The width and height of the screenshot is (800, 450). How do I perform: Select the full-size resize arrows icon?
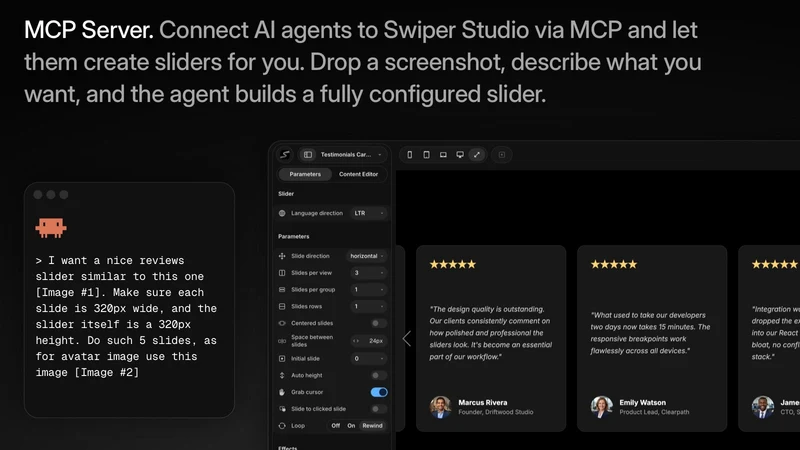477,155
